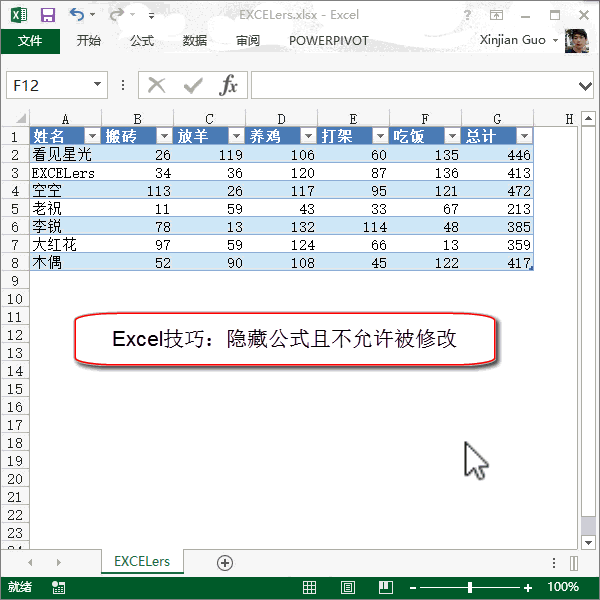Image resolution: width=600 pixels, height=600 pixels.
Task: Click the macro recording icon in status bar
Action: [x=59, y=587]
